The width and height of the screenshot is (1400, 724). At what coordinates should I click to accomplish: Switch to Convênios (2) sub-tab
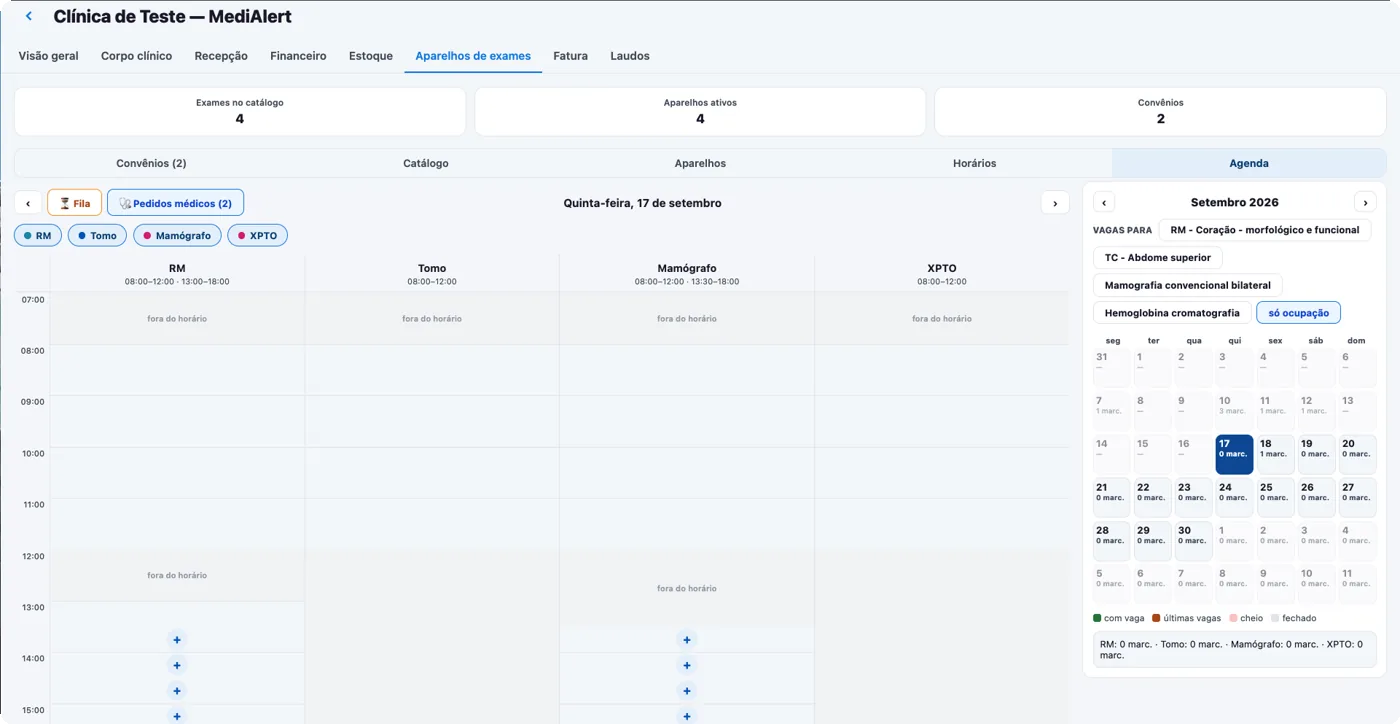(151, 163)
